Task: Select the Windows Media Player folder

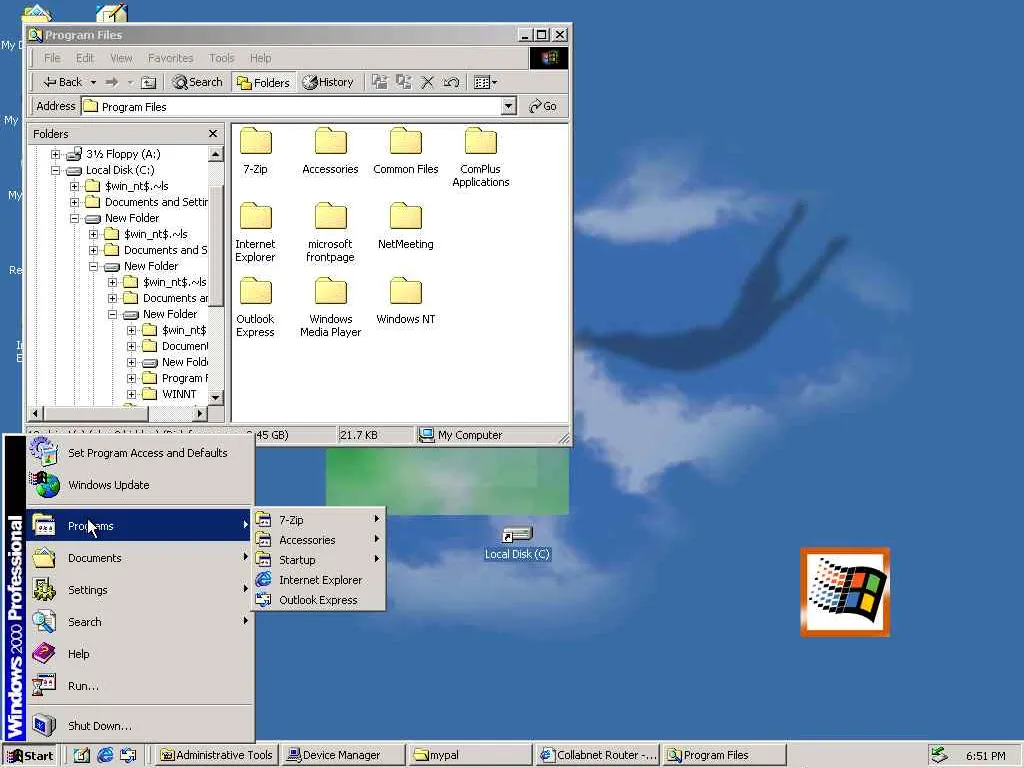Action: tap(330, 308)
